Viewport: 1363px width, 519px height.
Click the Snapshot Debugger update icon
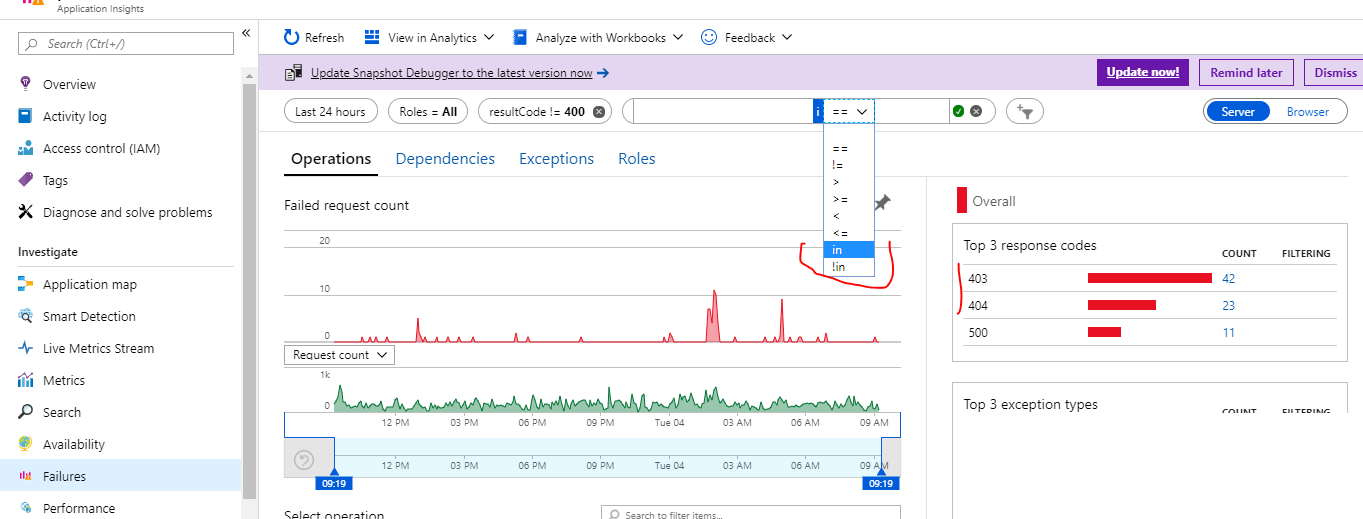293,73
